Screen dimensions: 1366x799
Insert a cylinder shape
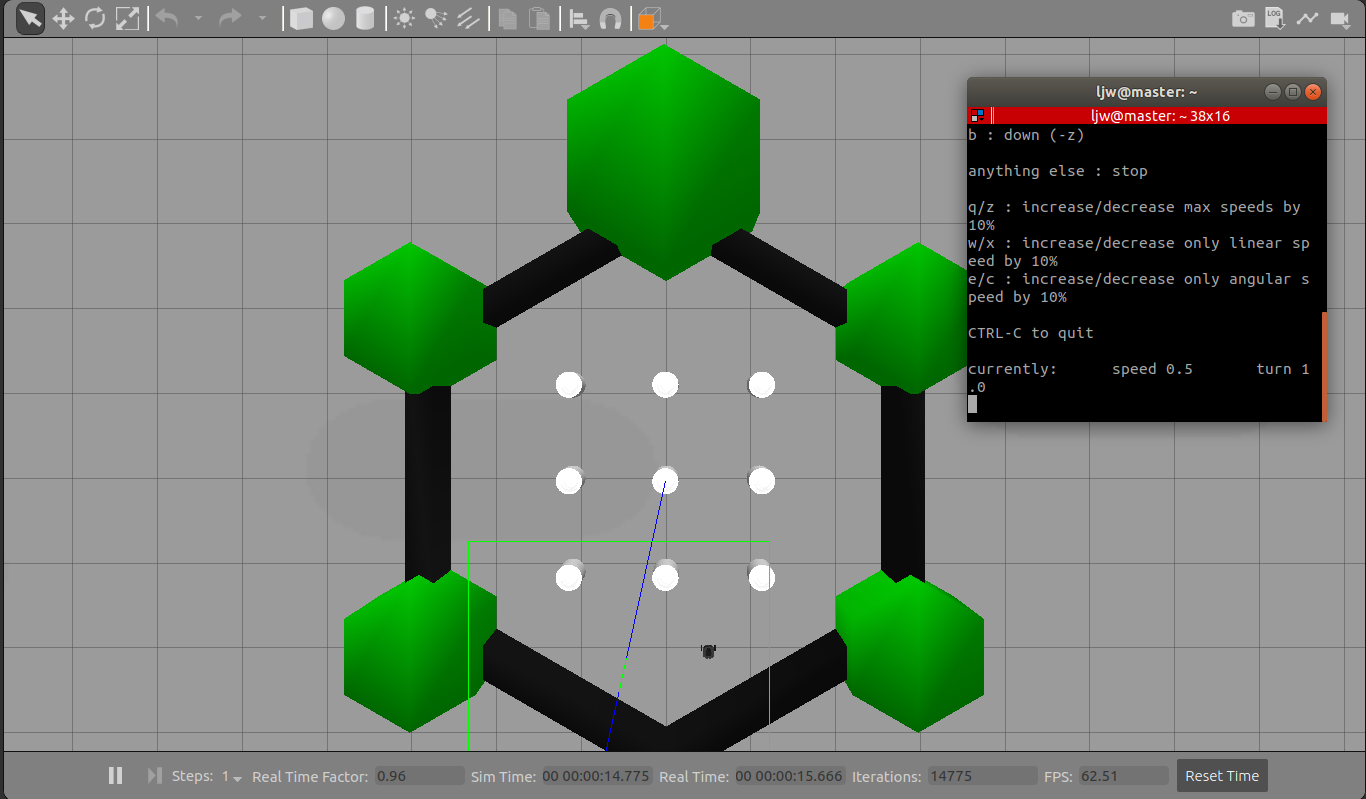pos(365,18)
